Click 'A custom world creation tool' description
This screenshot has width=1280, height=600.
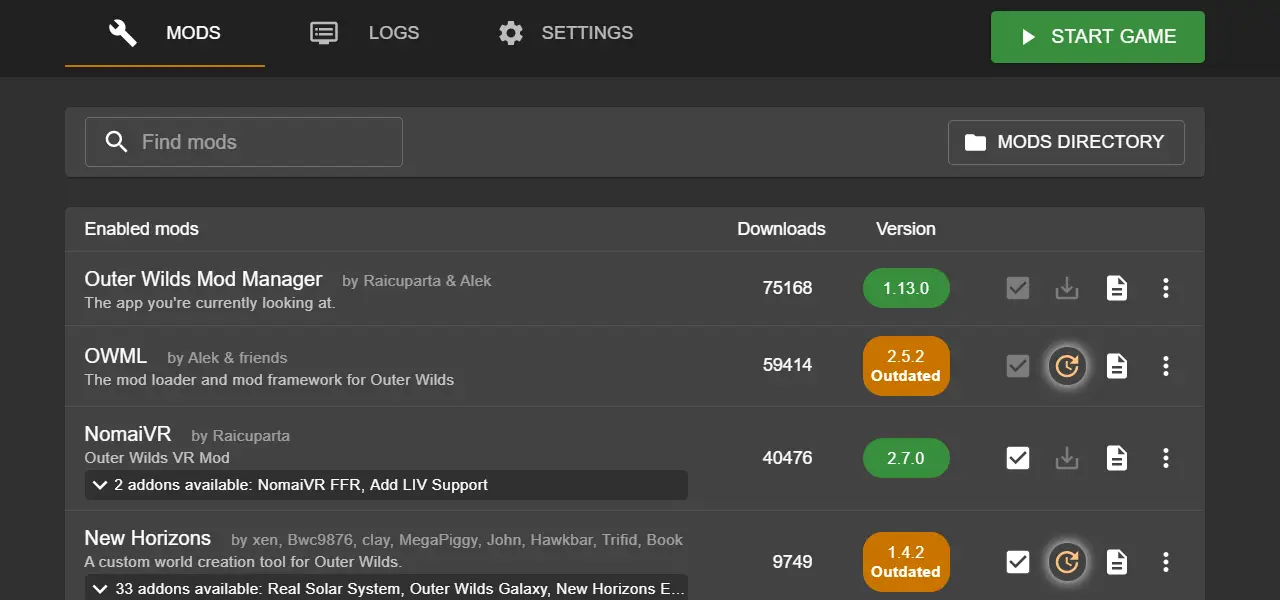[243, 562]
